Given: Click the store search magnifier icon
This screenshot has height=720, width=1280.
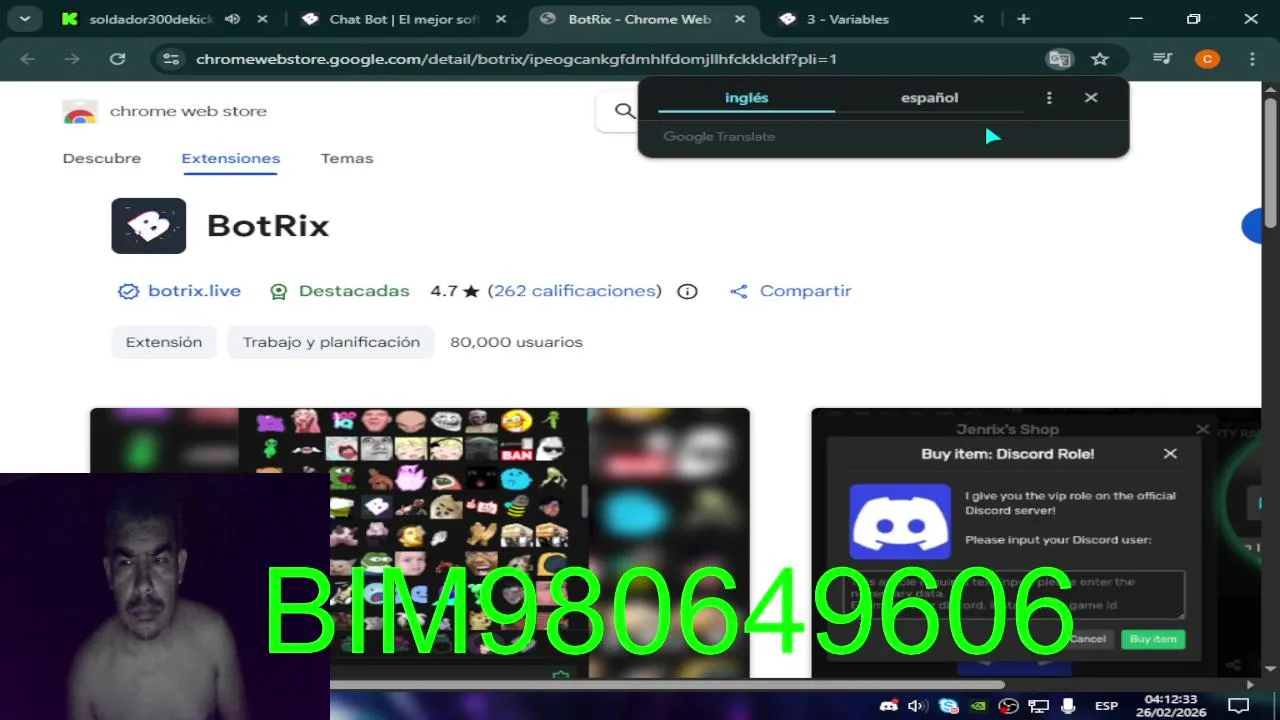Looking at the screenshot, I should (x=625, y=111).
